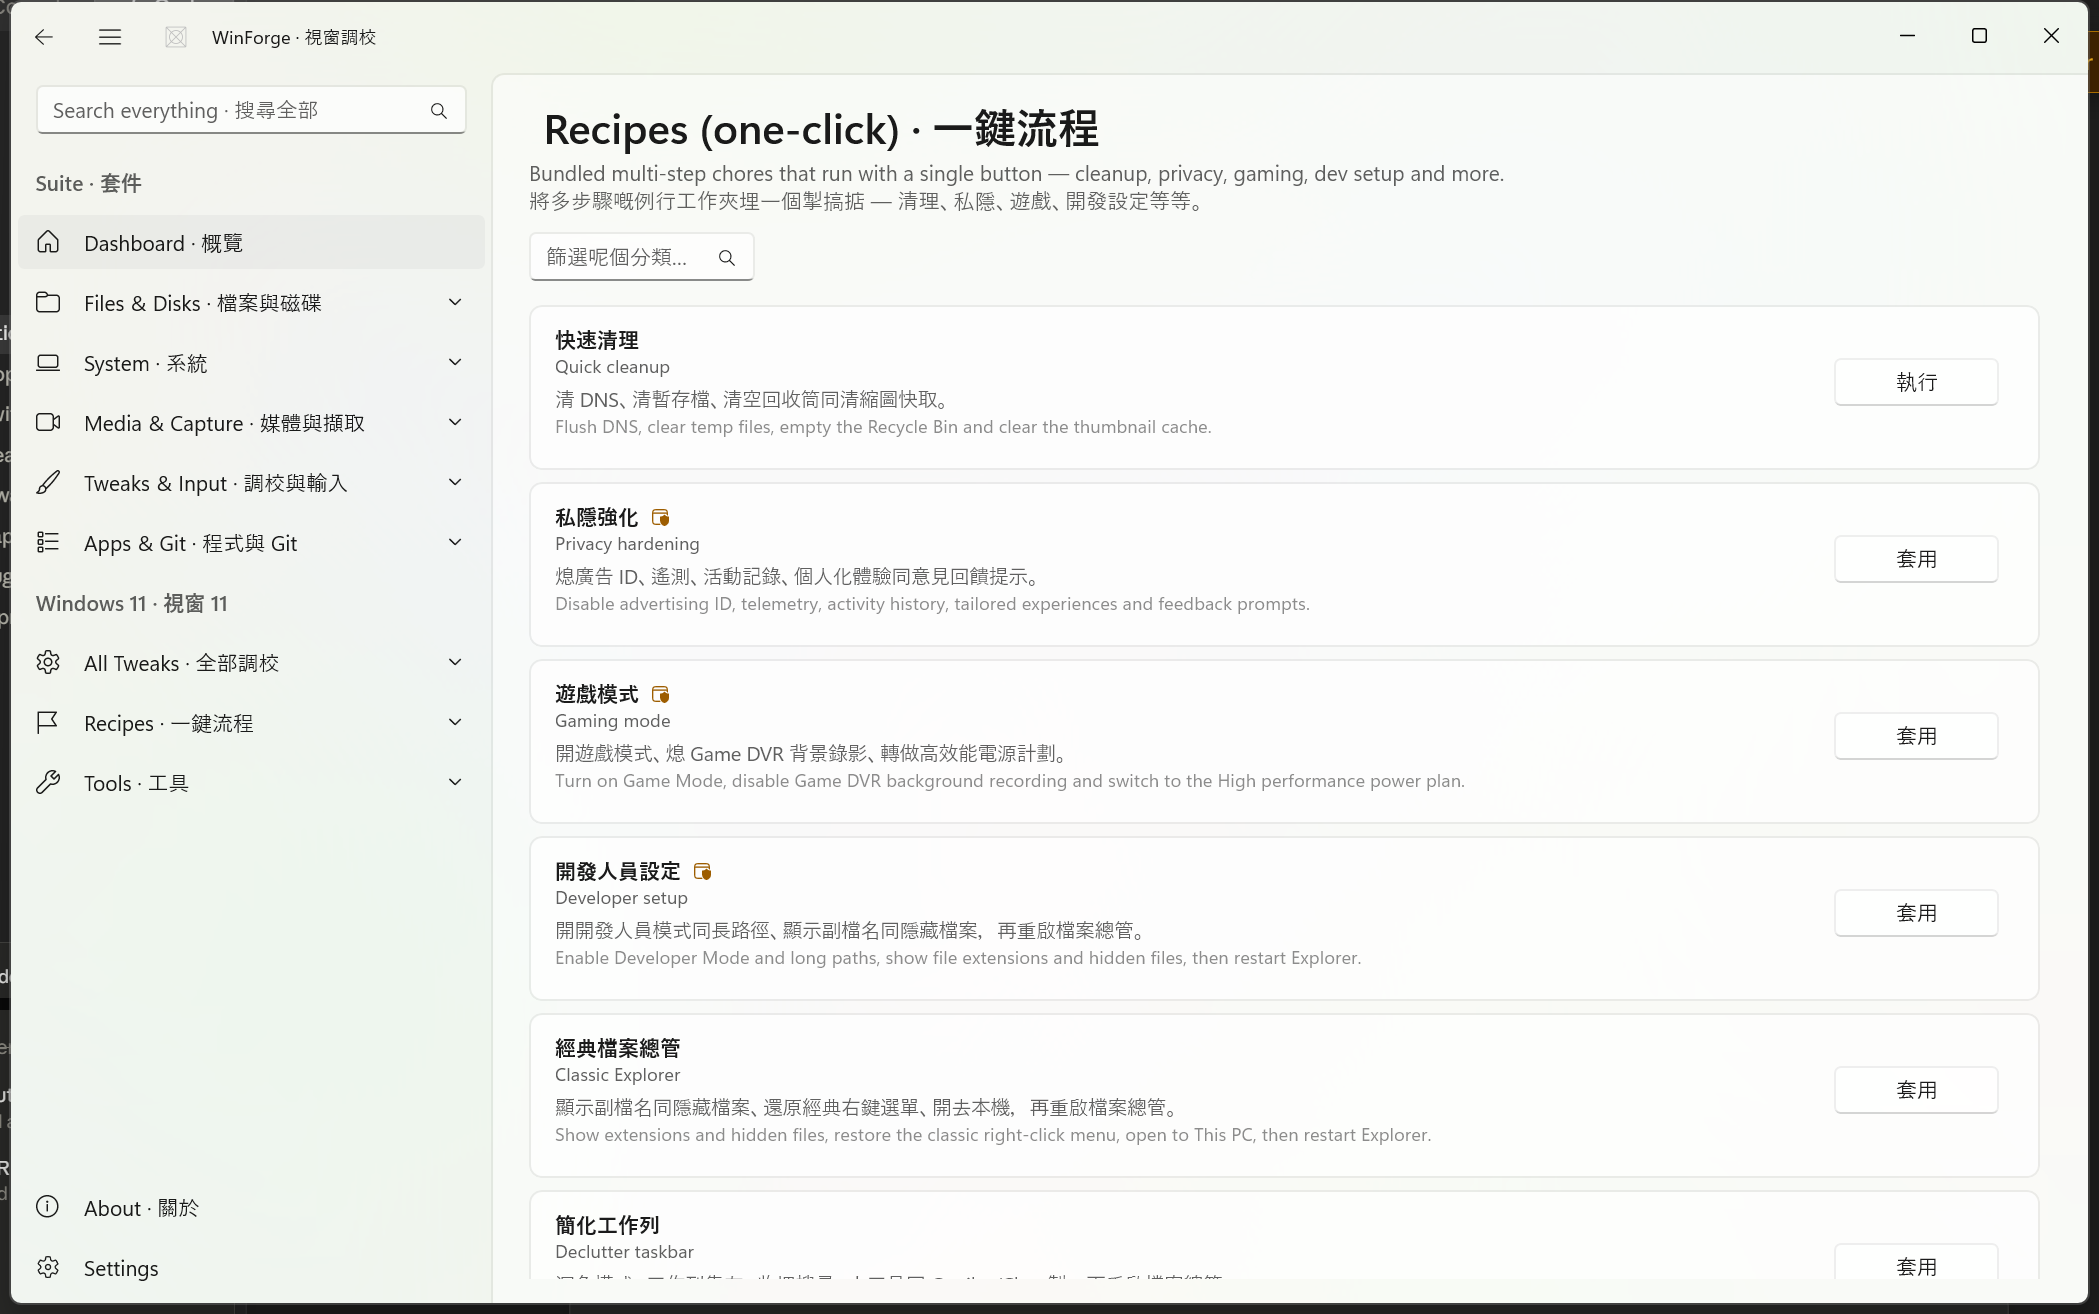Click the 簡化工作列 recipe title
The image size is (2099, 1314).
[607, 1225]
